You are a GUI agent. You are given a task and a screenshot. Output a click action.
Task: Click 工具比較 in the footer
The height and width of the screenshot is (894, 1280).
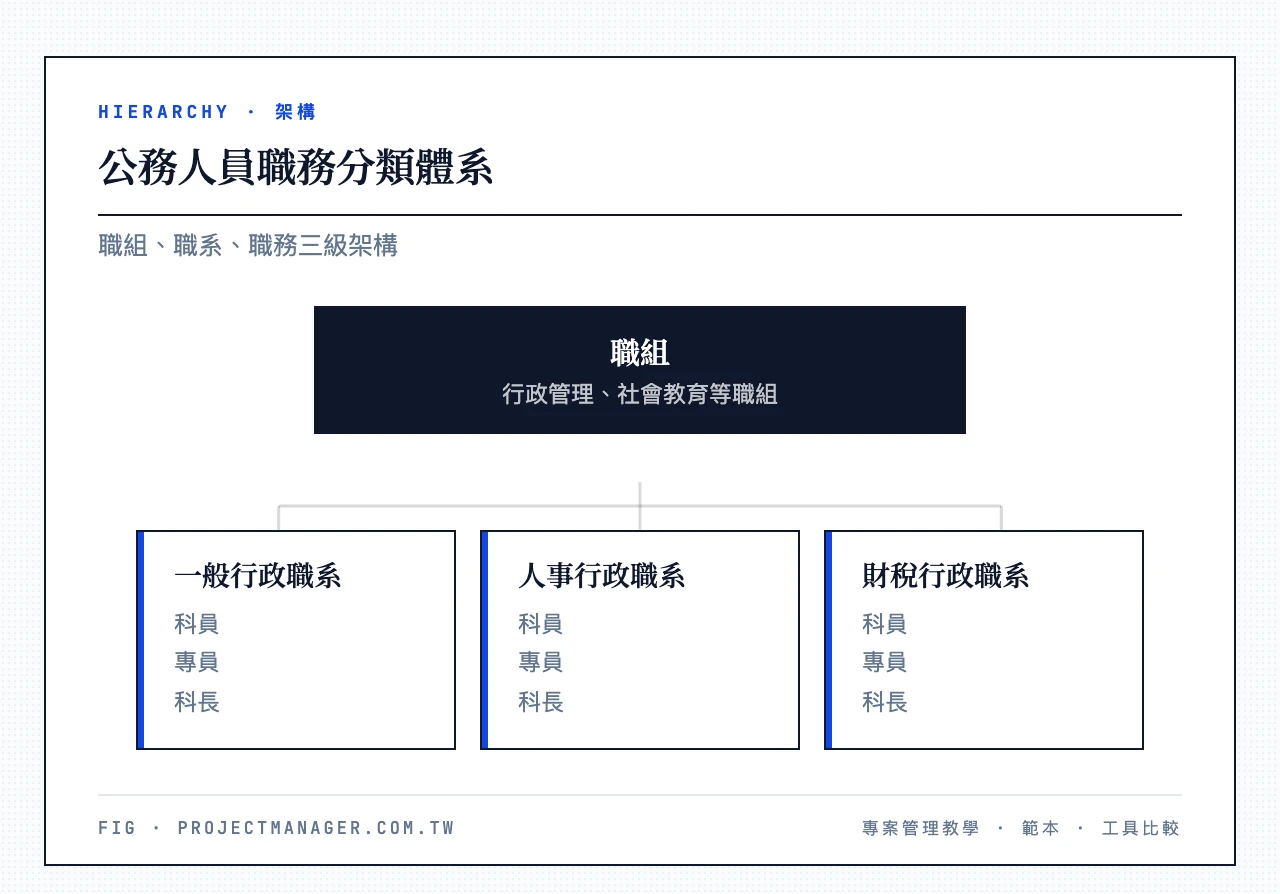coord(1141,828)
